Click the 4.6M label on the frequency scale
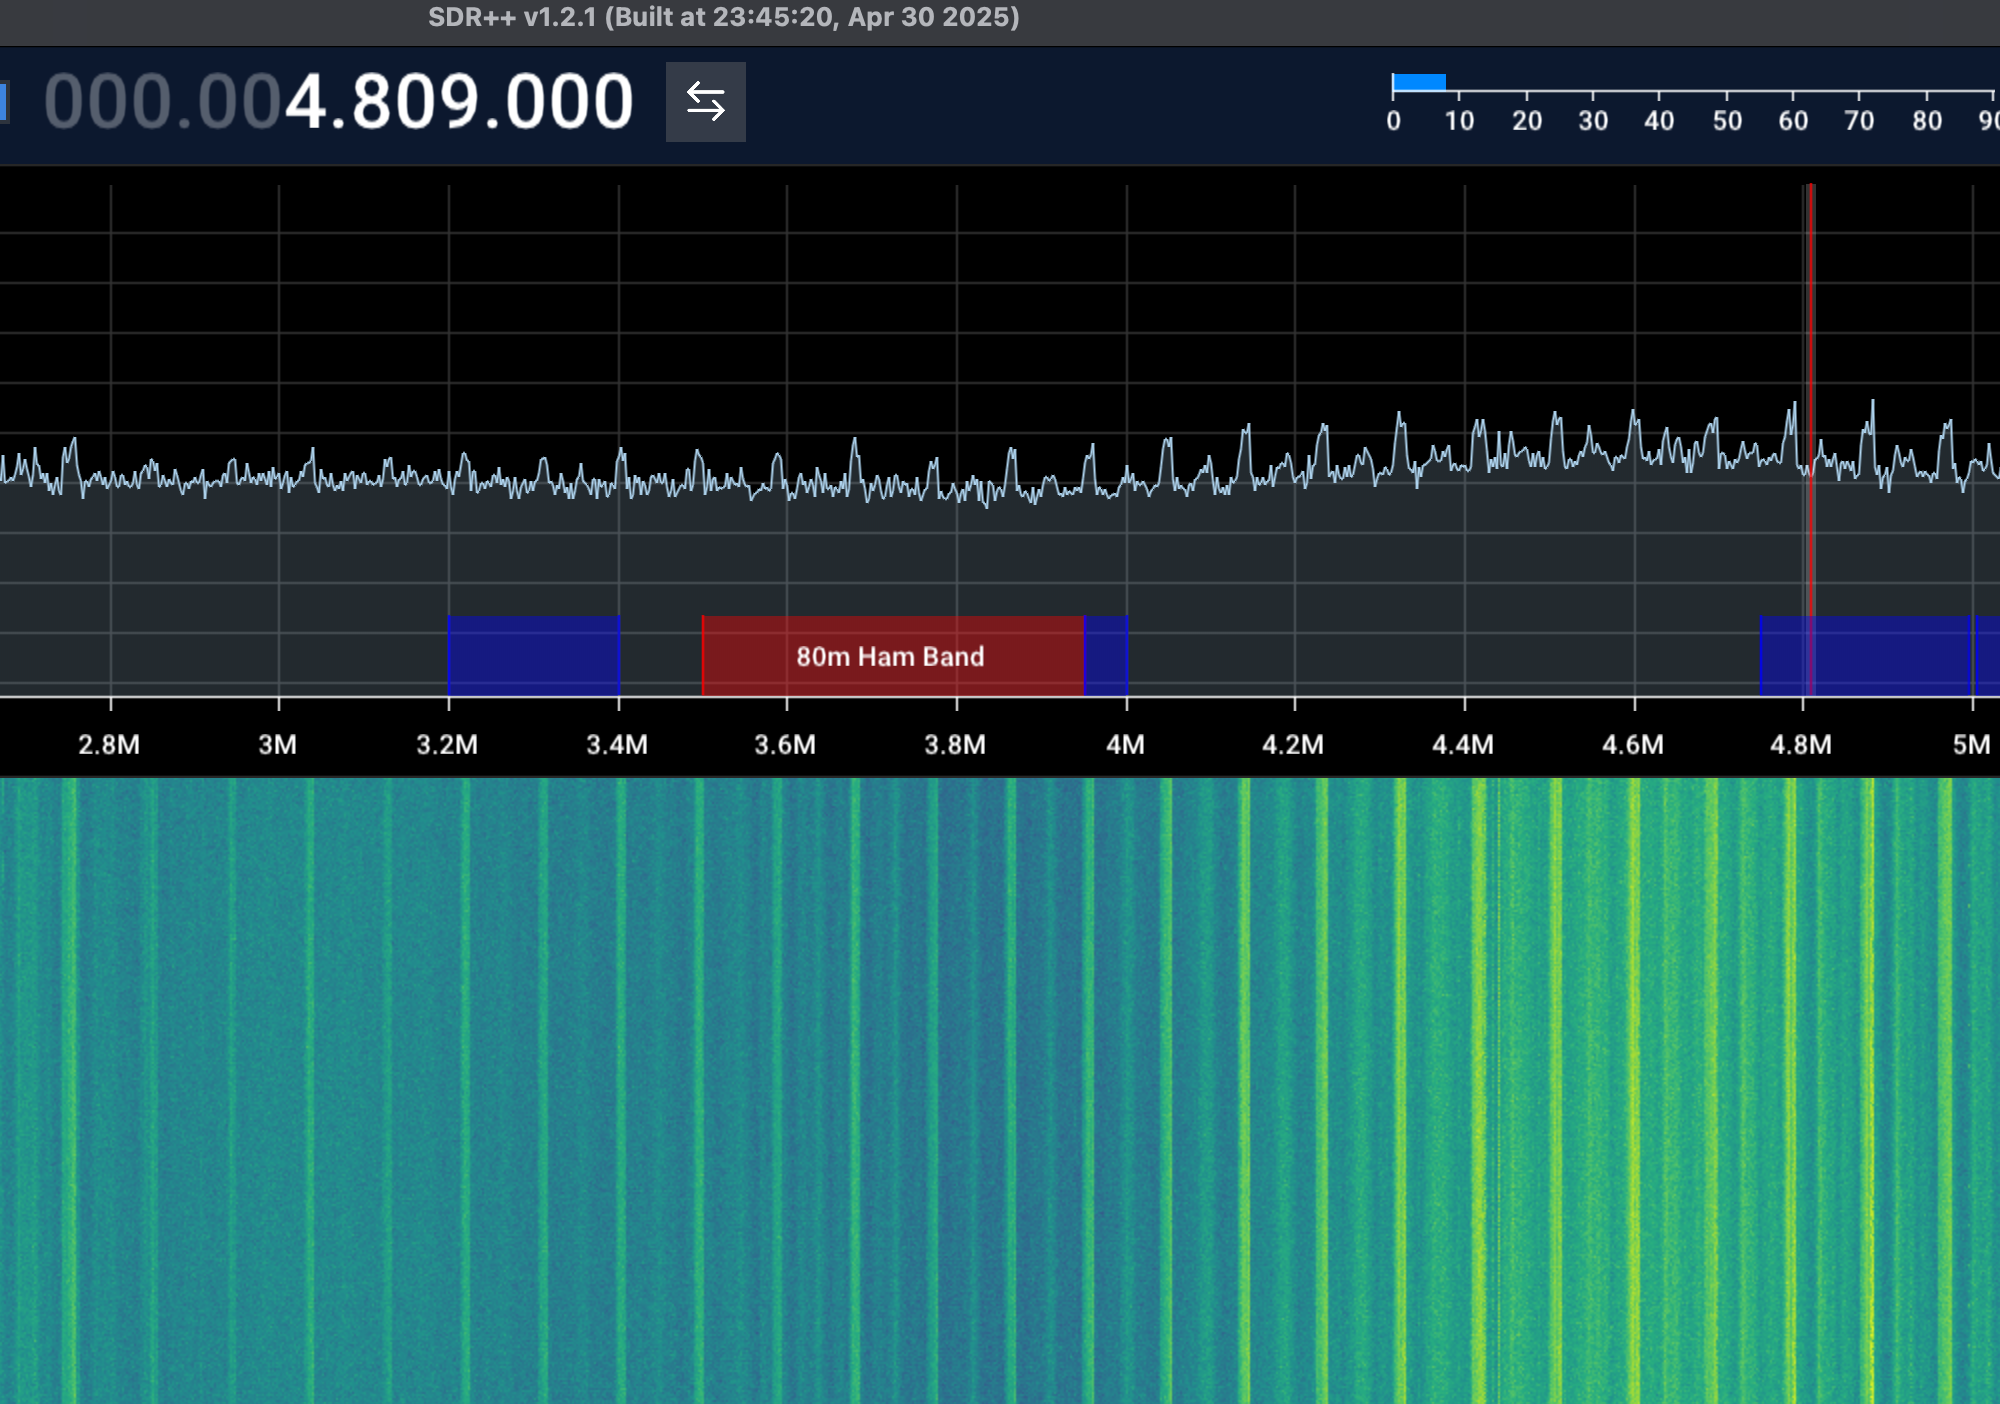 [x=1633, y=745]
